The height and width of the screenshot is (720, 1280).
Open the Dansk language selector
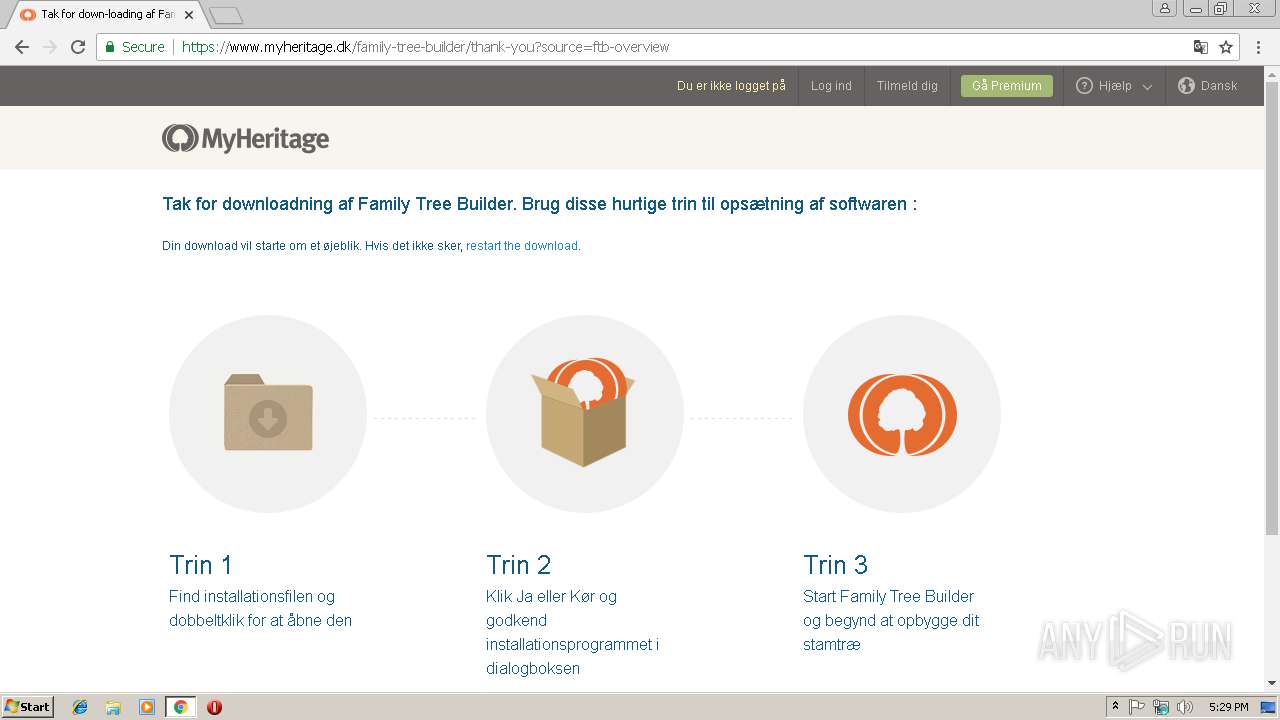pyautogui.click(x=1208, y=86)
